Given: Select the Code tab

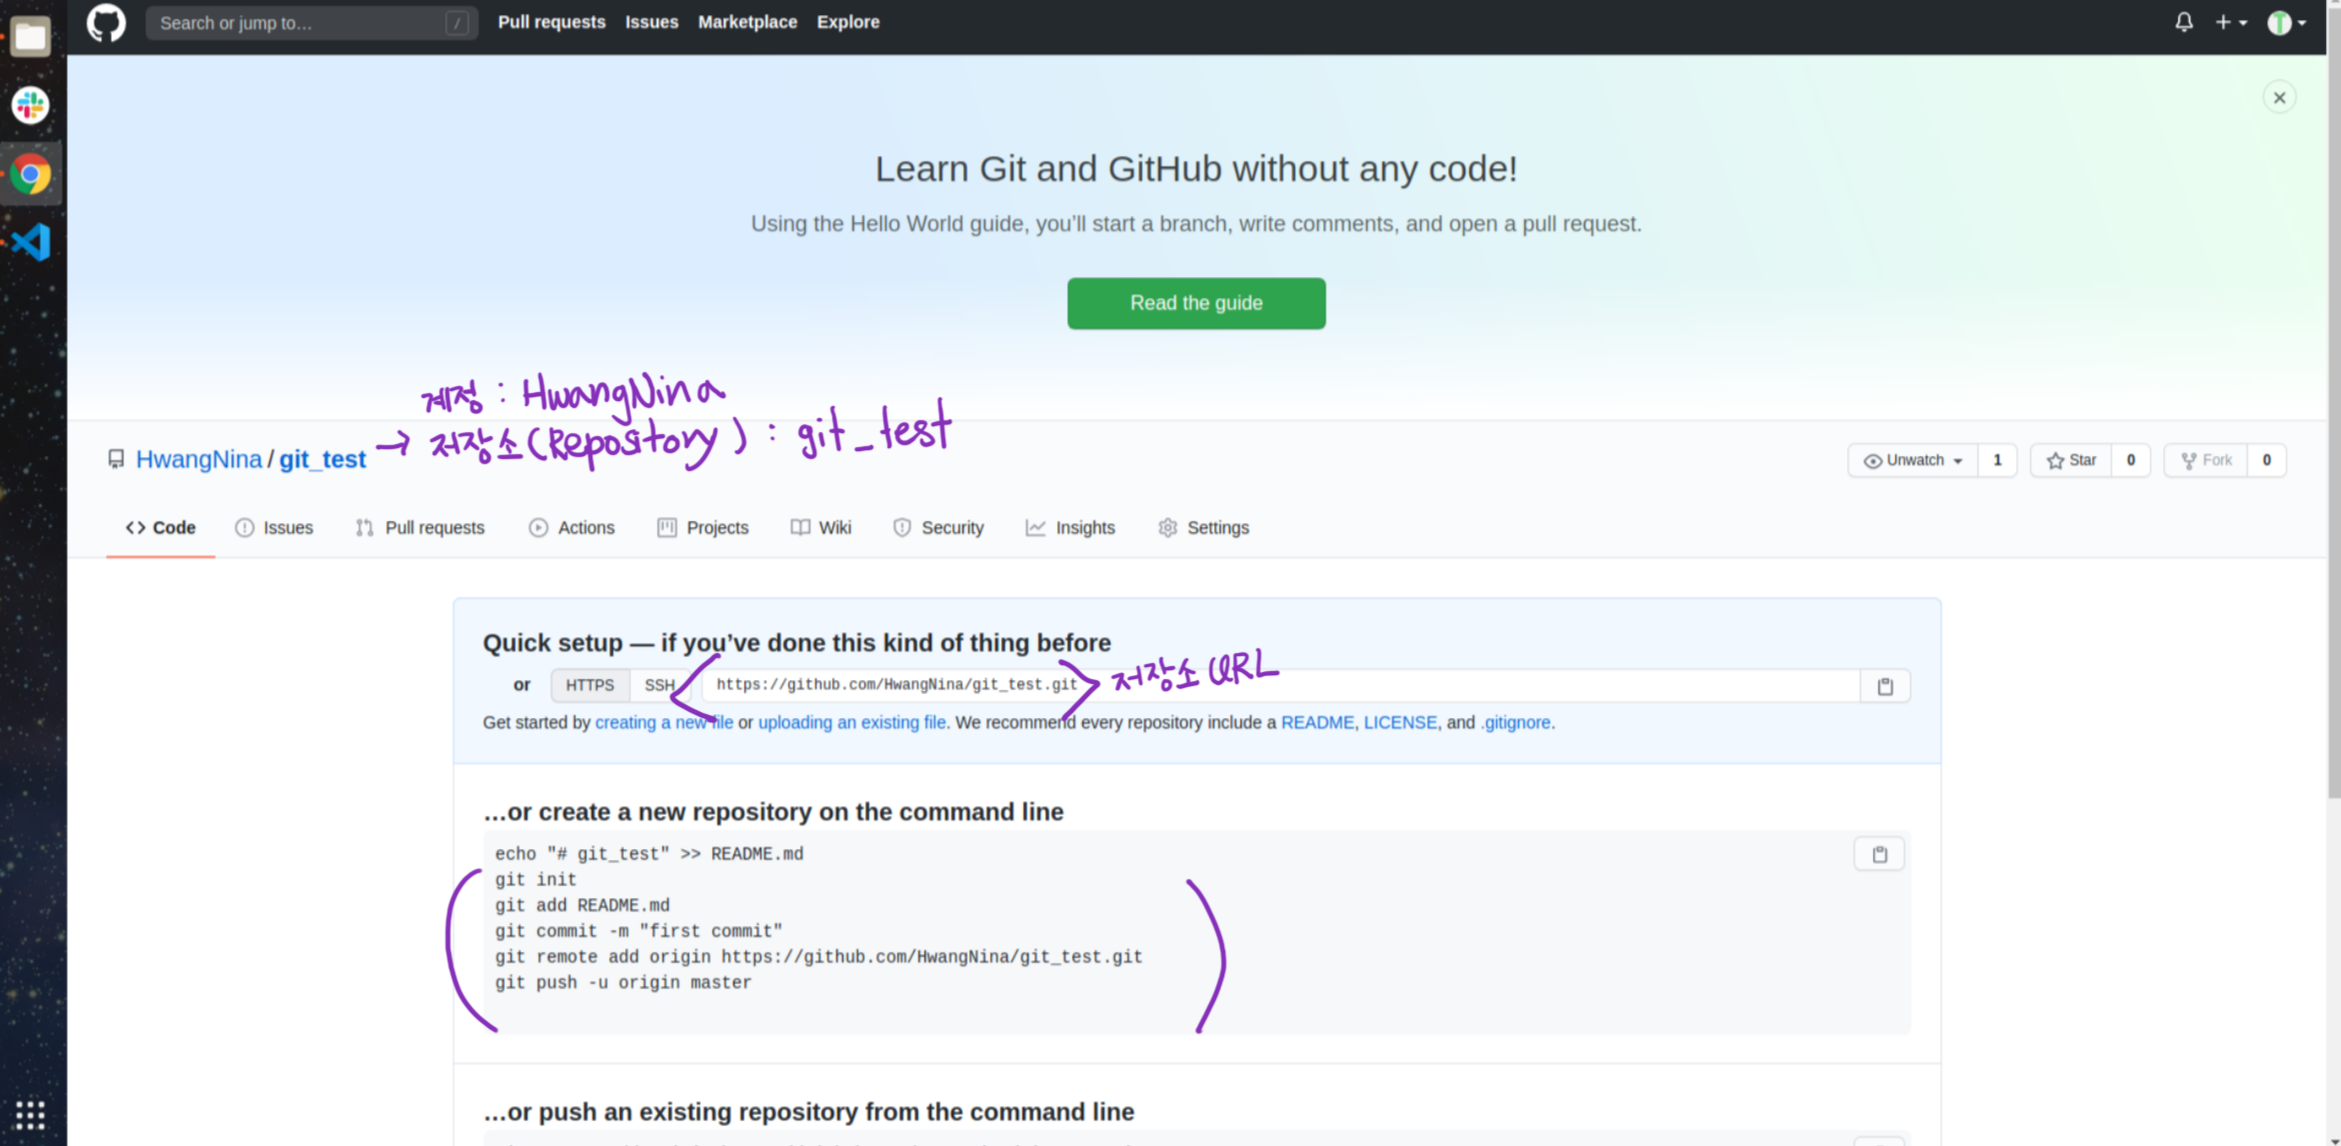Looking at the screenshot, I should (160, 528).
